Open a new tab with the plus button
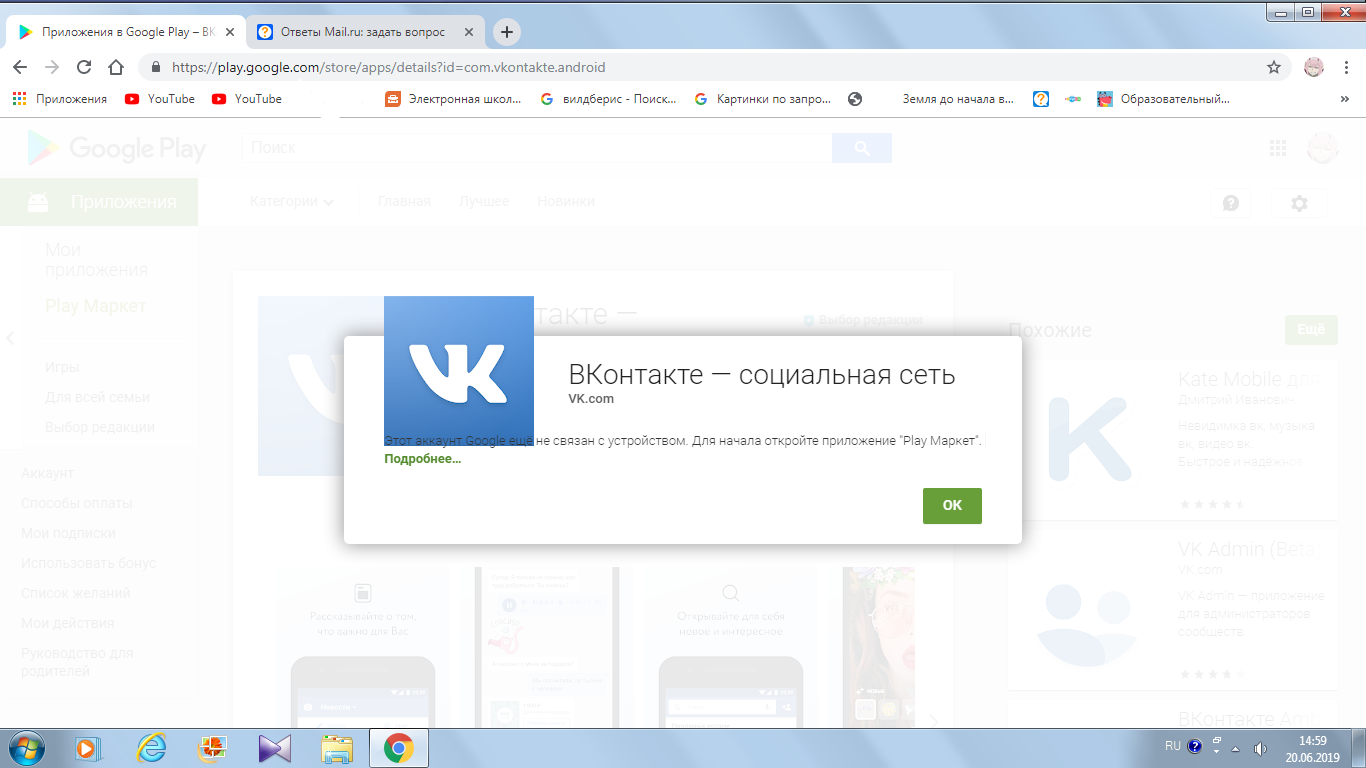 (507, 32)
